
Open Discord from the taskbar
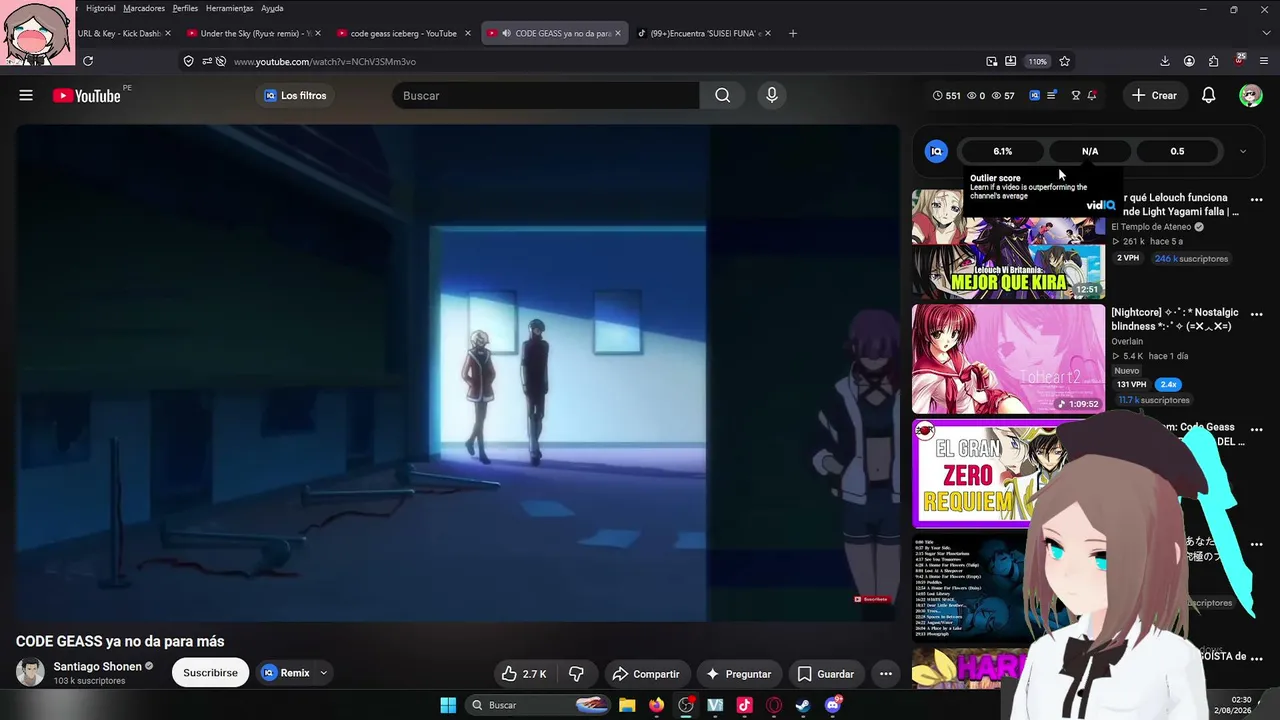833,705
